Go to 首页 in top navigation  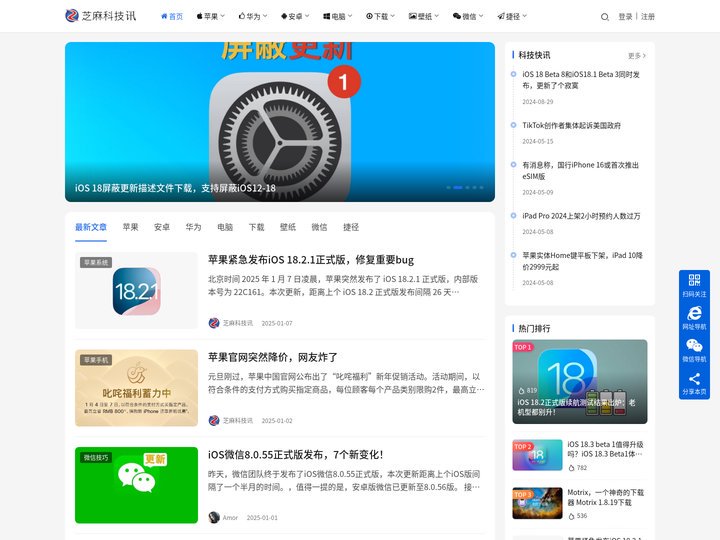[x=172, y=17]
